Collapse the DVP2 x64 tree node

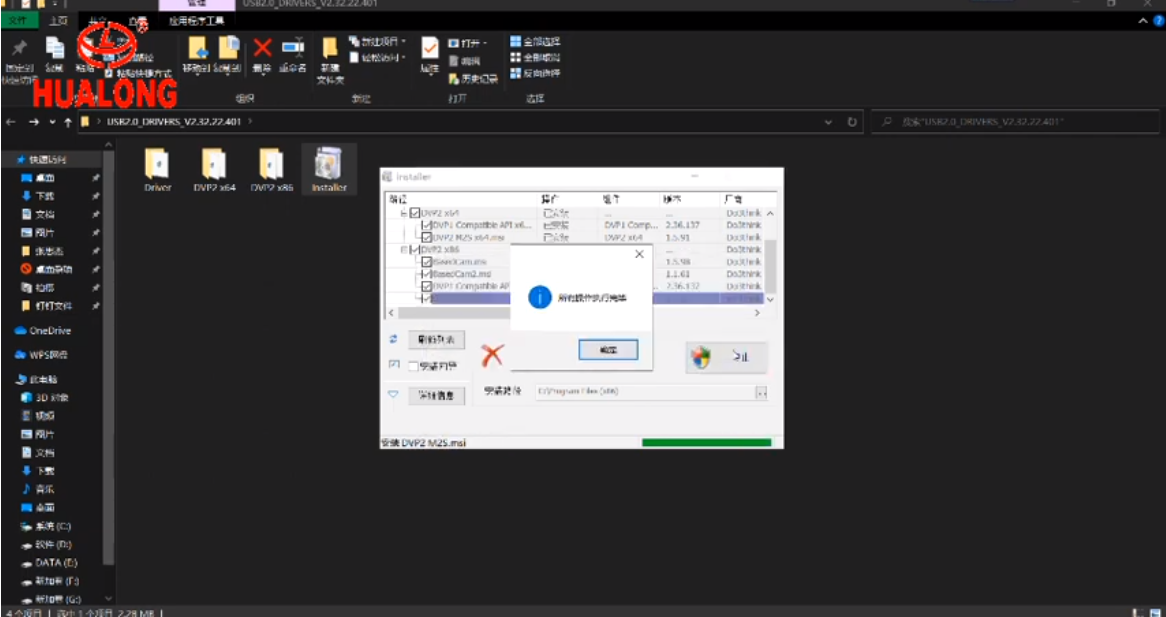coord(405,213)
